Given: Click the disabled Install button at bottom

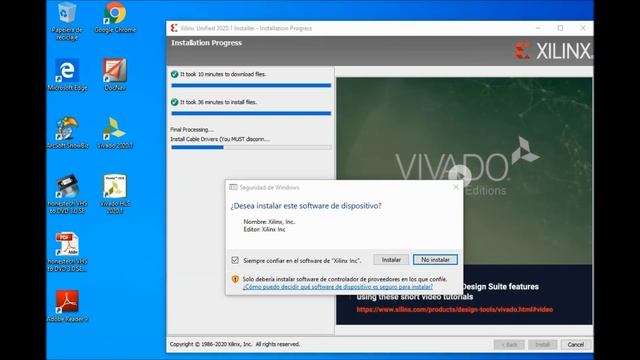Looking at the screenshot, I should (542, 344).
